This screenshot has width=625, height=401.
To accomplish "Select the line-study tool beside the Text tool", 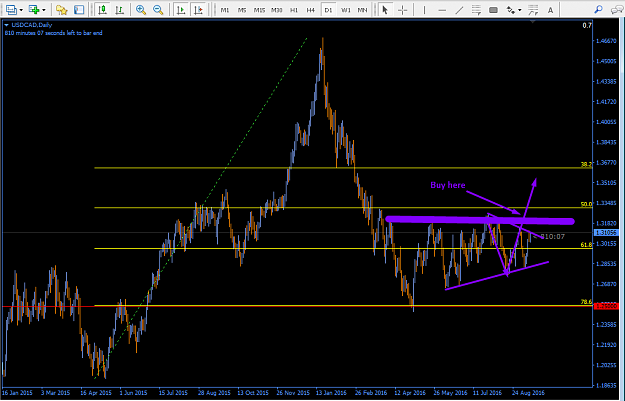I will pos(533,10).
